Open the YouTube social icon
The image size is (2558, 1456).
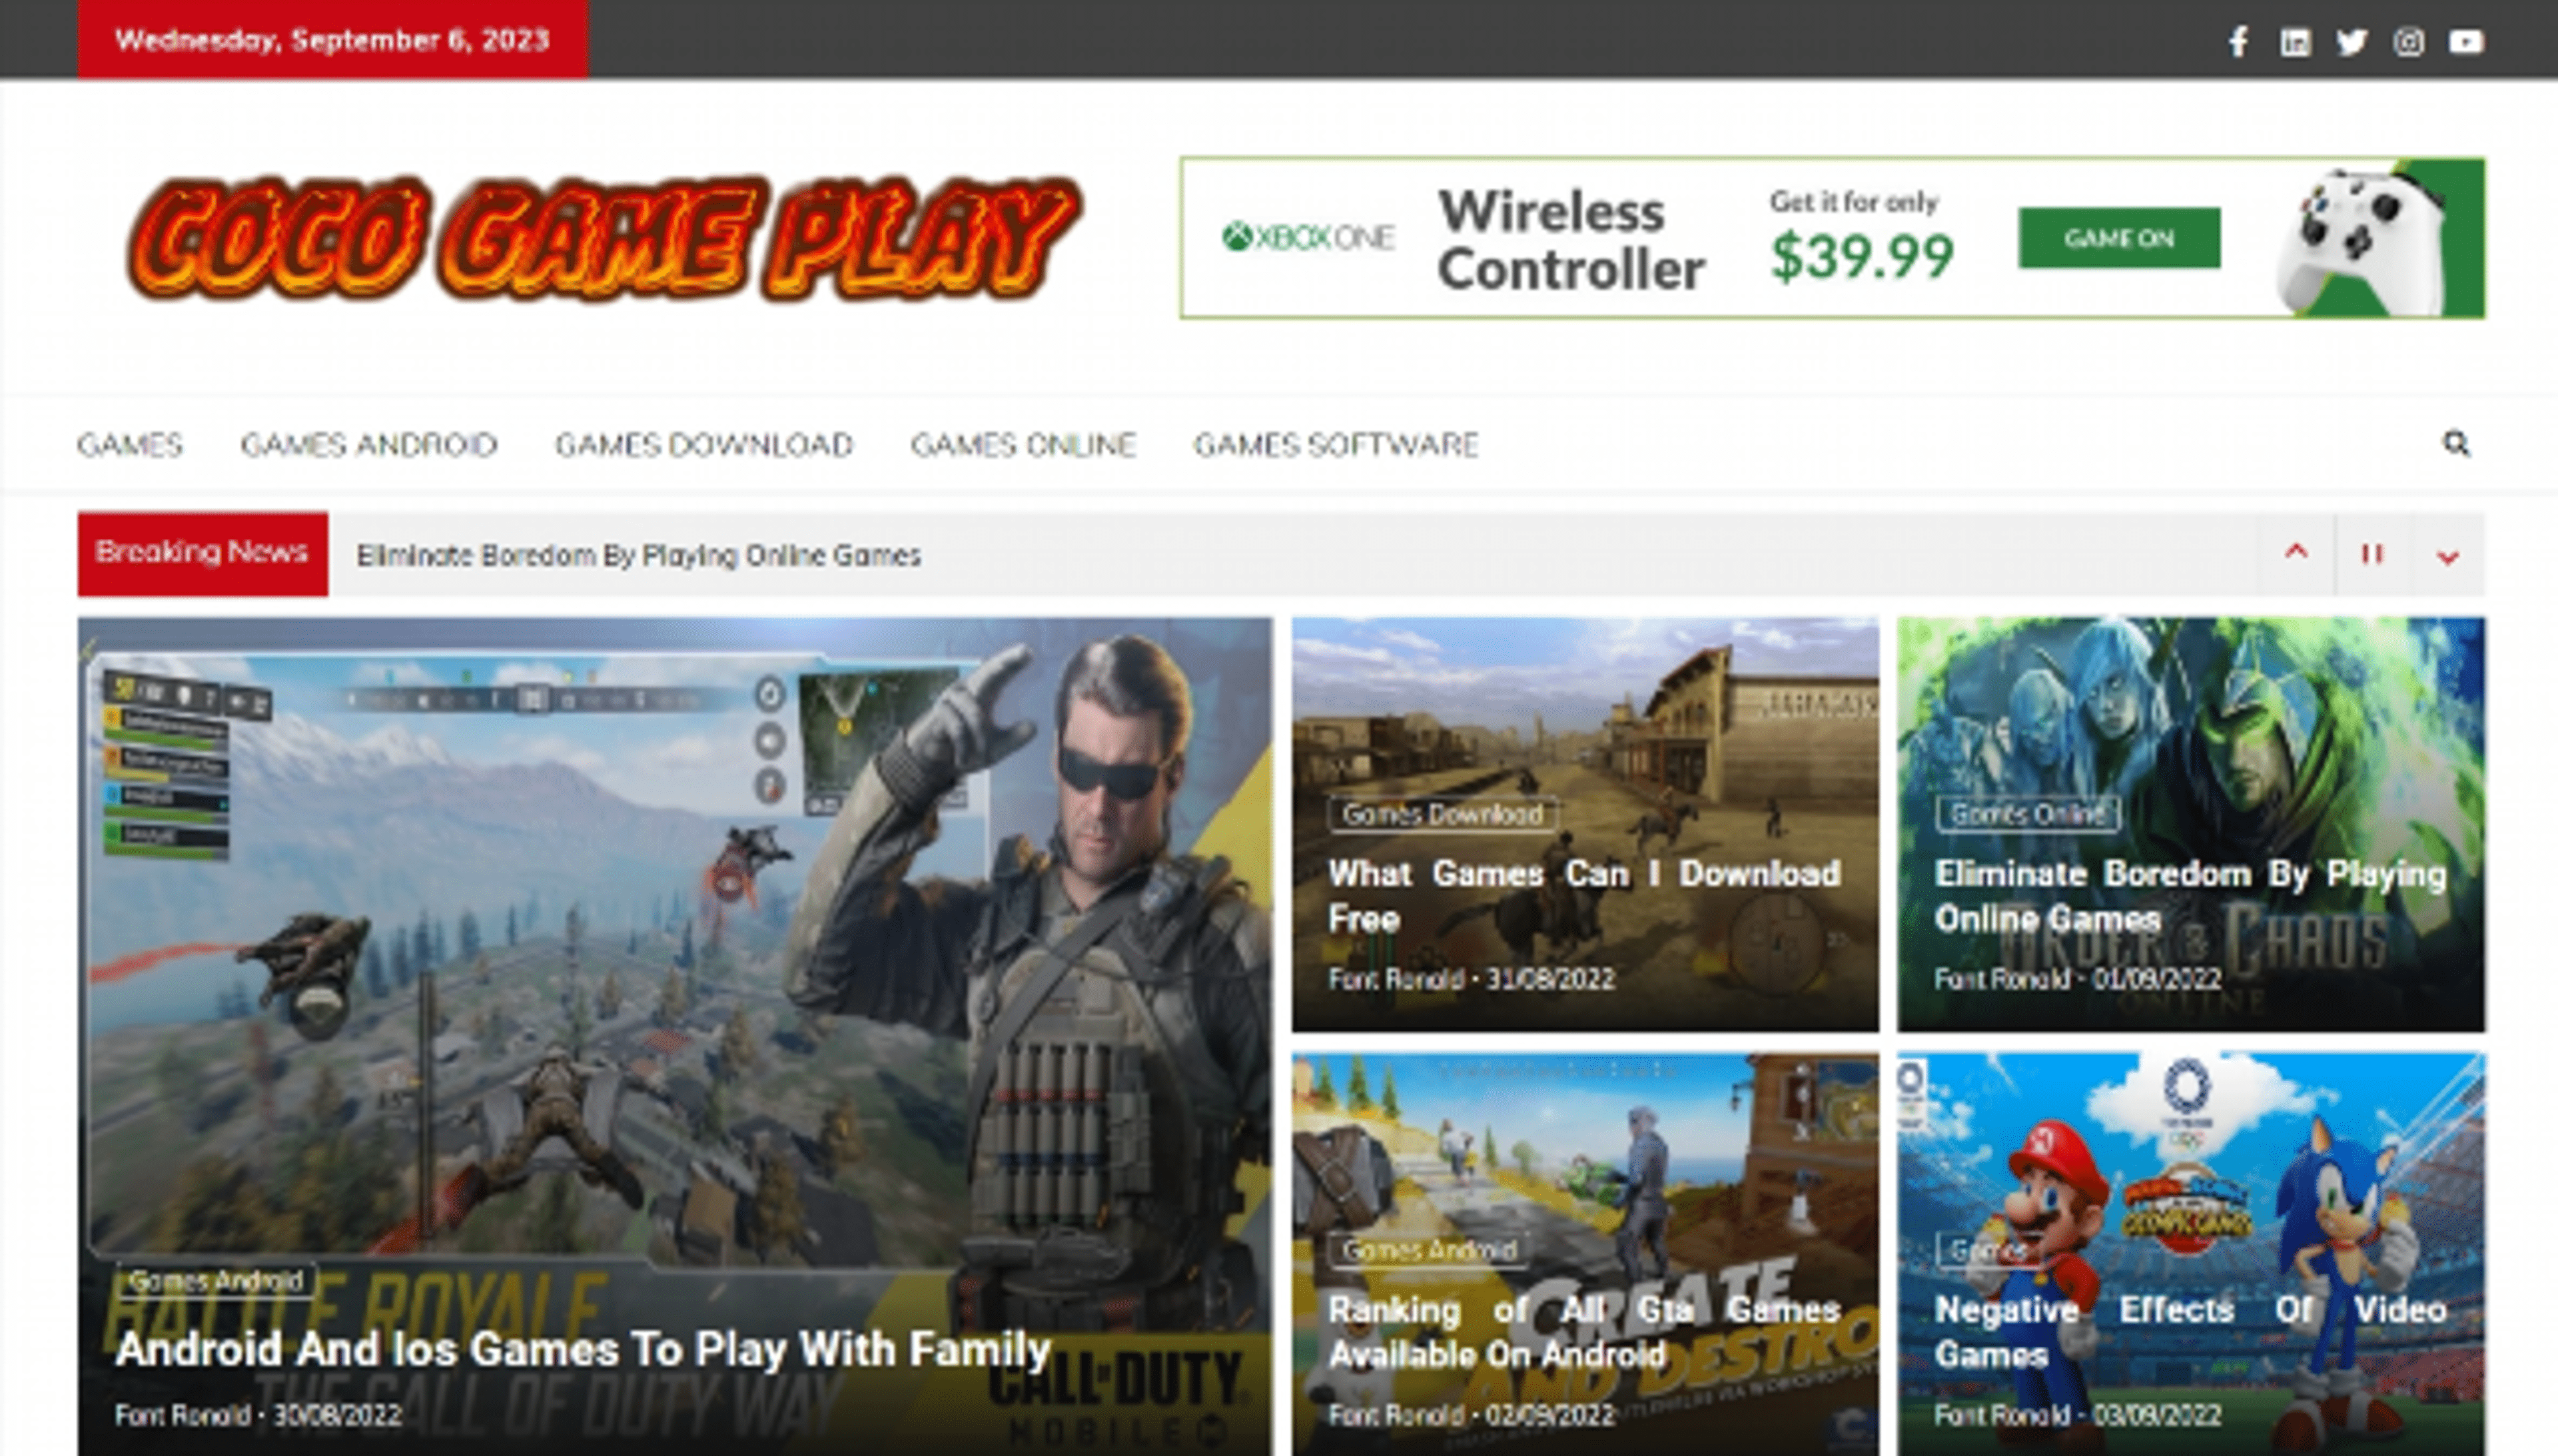click(x=2466, y=42)
